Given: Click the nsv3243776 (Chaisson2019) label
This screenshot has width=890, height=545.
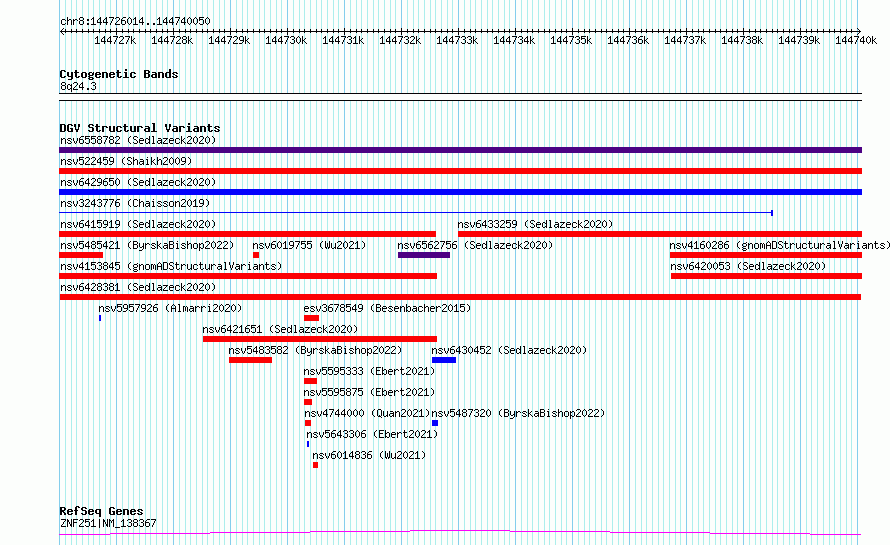Looking at the screenshot, I should [135, 203].
